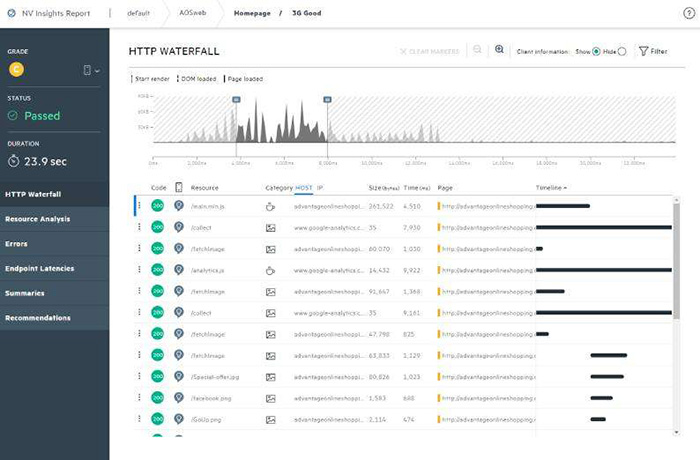Click the timeline bar of /main.min.js

(562, 206)
